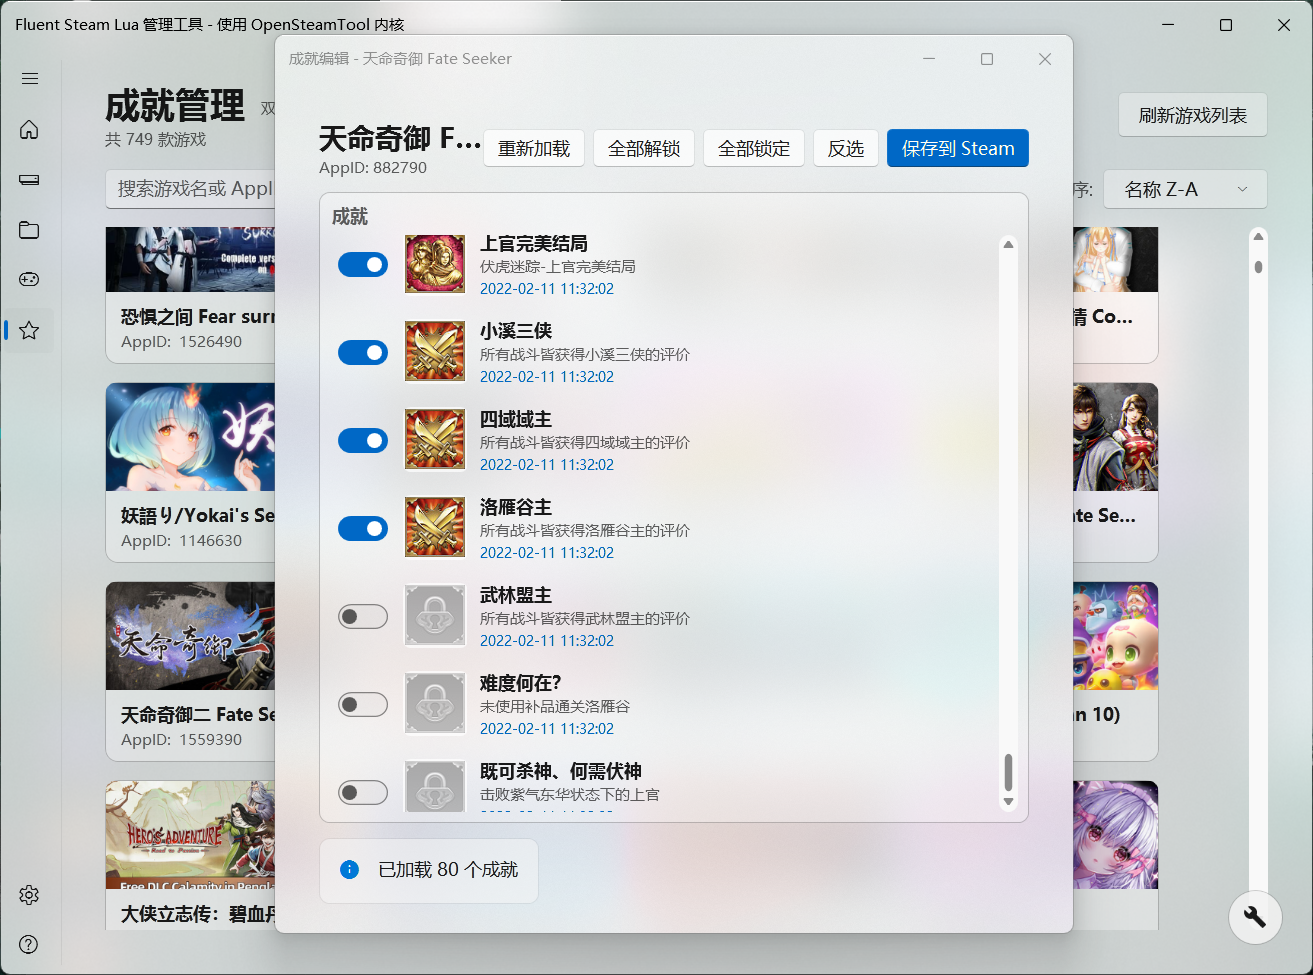This screenshot has height=975, width=1313.
Task: Click the 洛雁谷主 crossed swords icon
Action: coord(435,528)
